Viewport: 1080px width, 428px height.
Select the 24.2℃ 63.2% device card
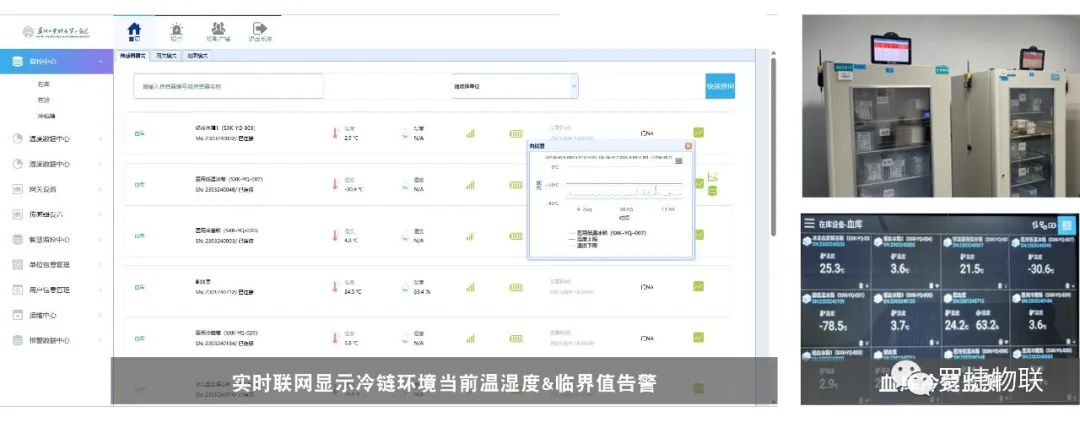(x=975, y=318)
